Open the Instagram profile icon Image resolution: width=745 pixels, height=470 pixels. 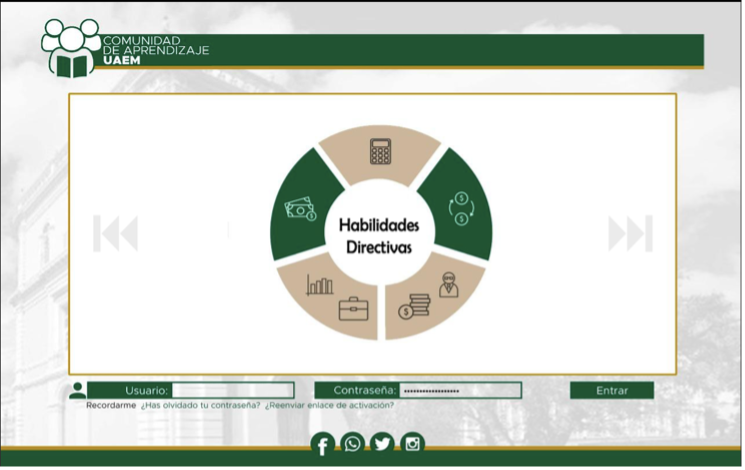(412, 443)
